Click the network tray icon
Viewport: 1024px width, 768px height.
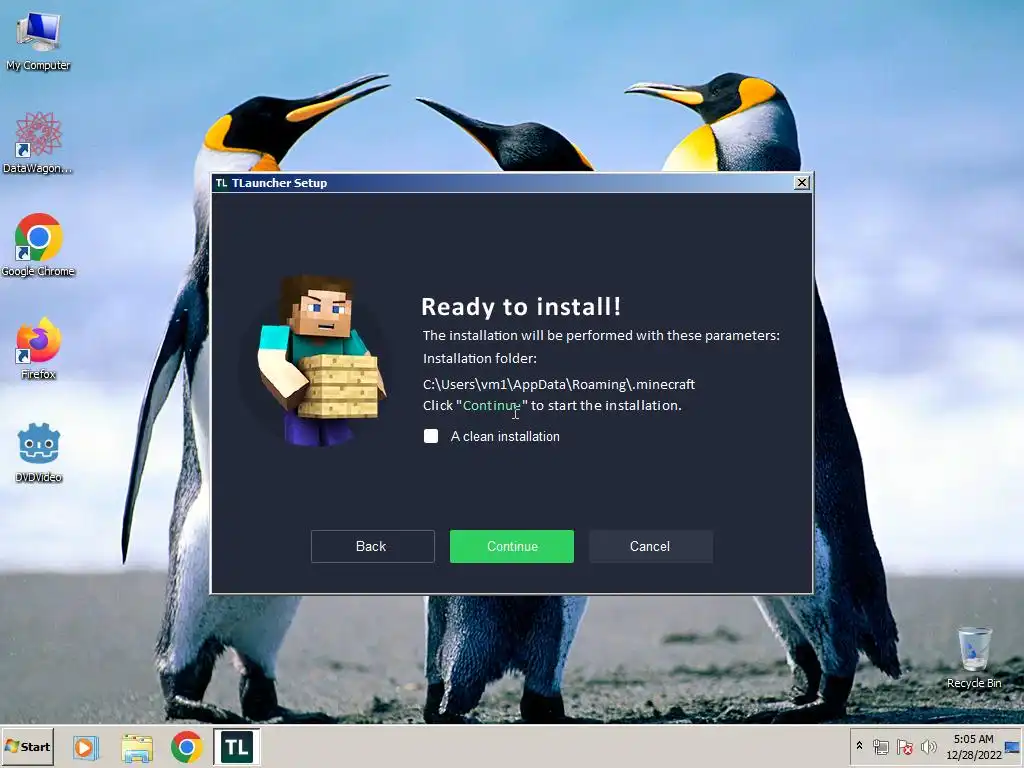(880, 746)
